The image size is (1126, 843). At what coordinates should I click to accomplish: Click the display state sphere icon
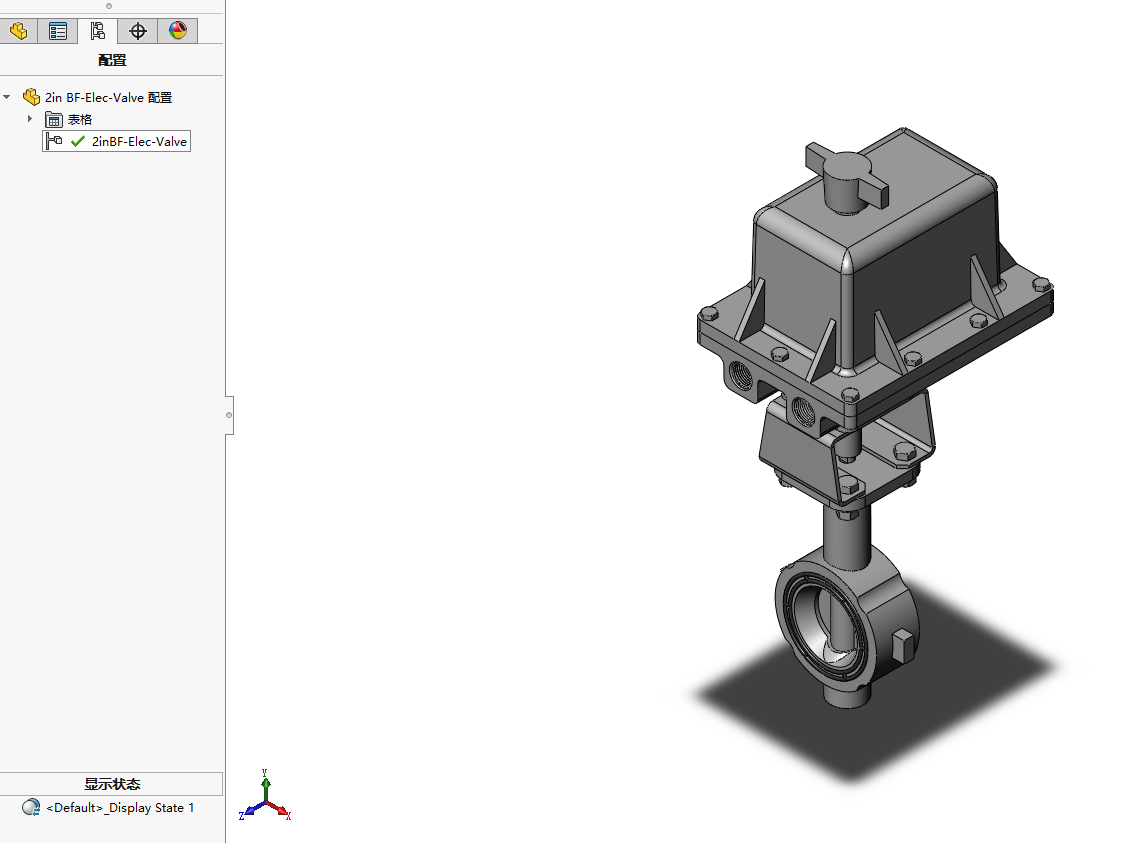[31, 807]
